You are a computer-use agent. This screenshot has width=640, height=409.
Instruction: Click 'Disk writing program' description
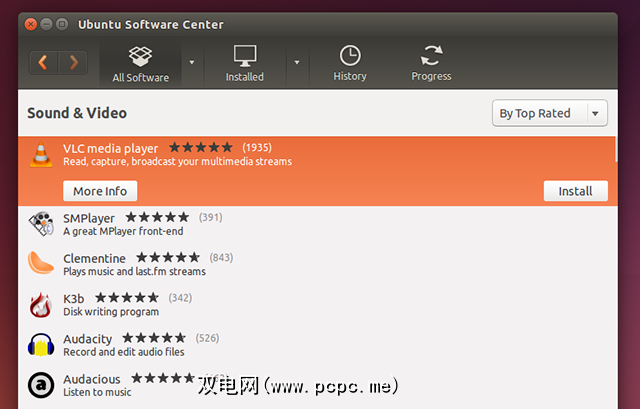(111, 312)
